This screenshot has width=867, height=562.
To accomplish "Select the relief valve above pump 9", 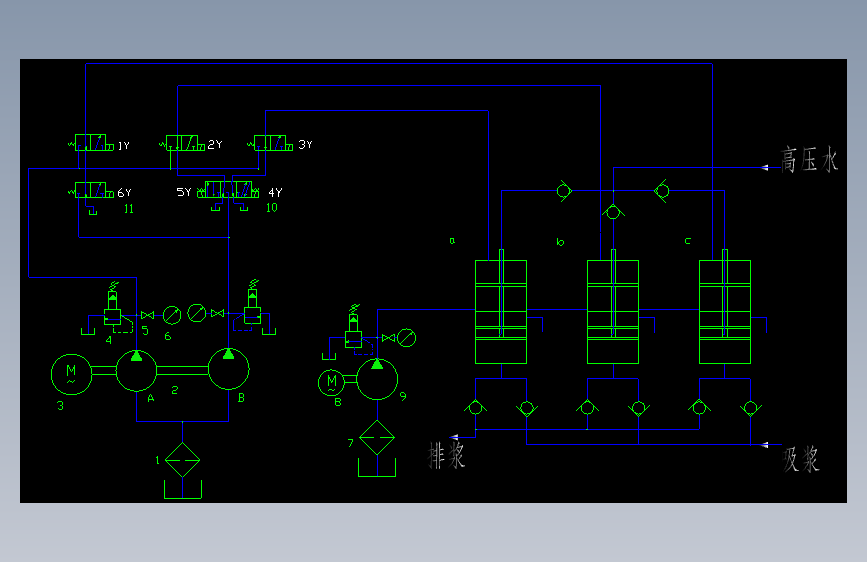I will click(x=354, y=330).
